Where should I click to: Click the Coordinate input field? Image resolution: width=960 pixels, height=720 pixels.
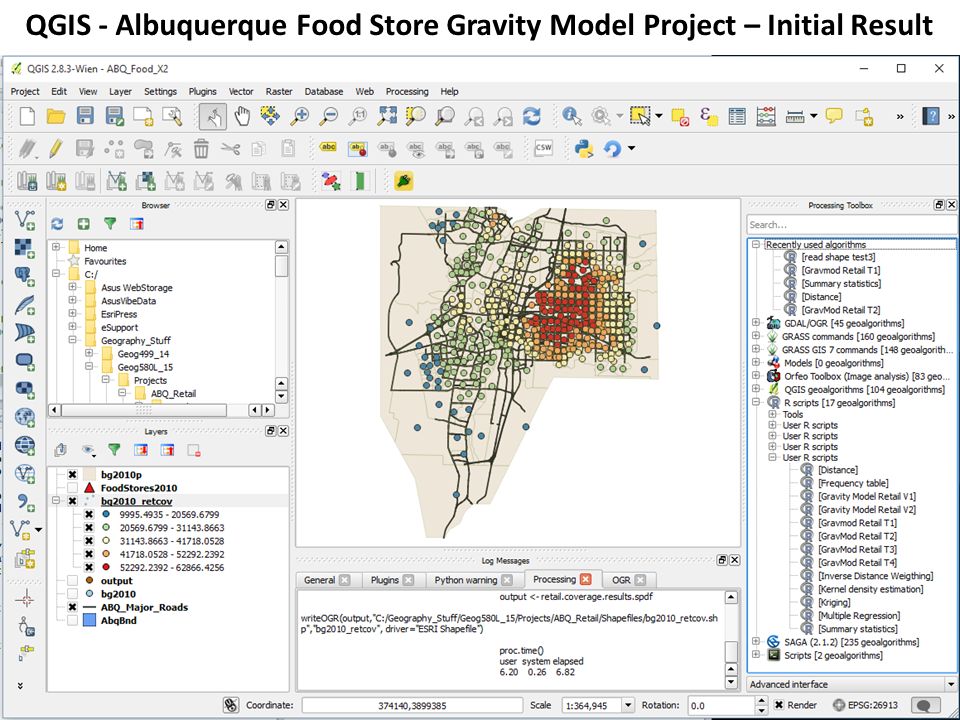(x=412, y=705)
